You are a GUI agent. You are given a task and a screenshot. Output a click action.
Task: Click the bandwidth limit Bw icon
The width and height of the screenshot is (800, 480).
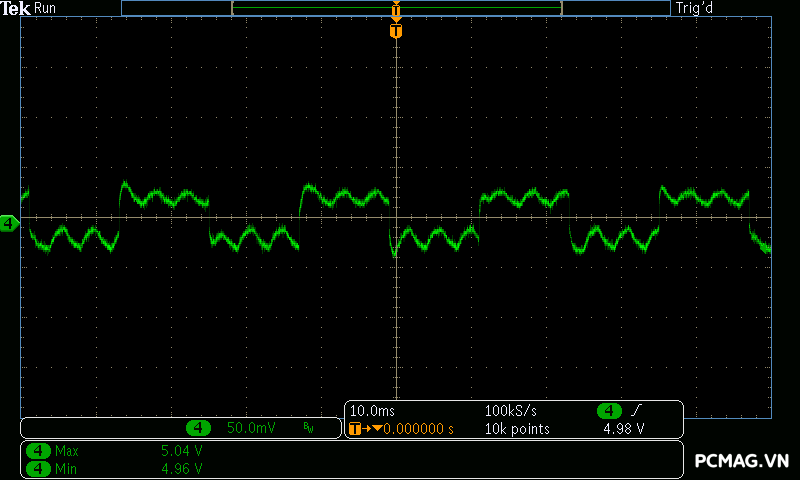click(x=308, y=428)
